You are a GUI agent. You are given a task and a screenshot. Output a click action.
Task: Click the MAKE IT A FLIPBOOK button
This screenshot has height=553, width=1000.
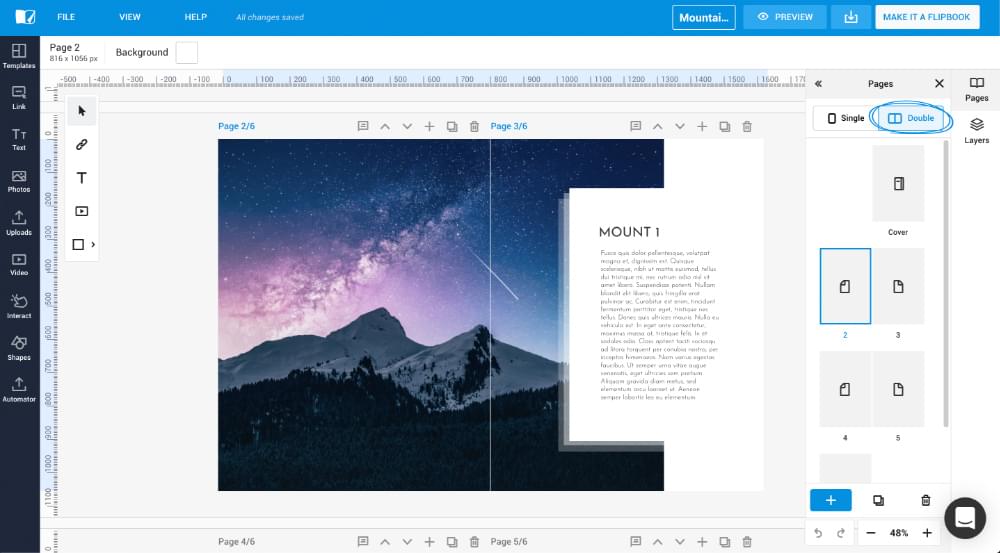pos(927,17)
